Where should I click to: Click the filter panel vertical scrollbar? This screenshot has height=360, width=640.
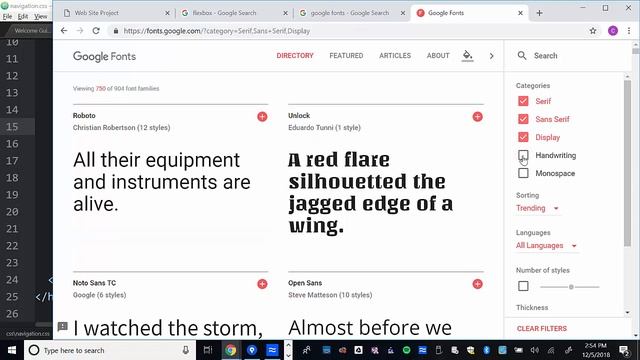627,163
